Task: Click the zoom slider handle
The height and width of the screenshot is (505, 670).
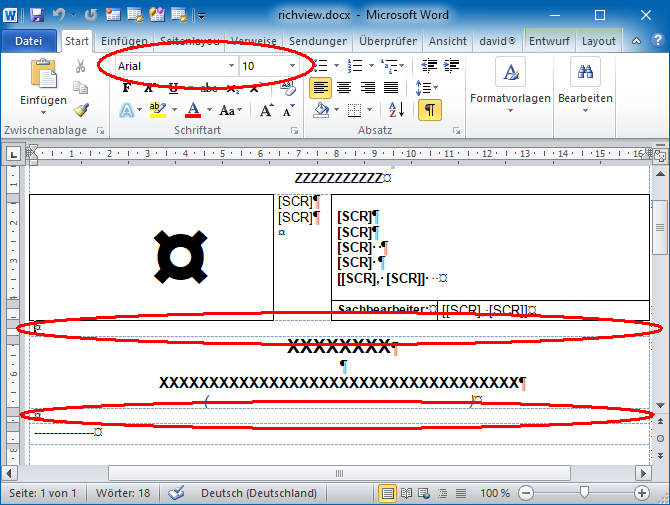Action: coord(584,493)
